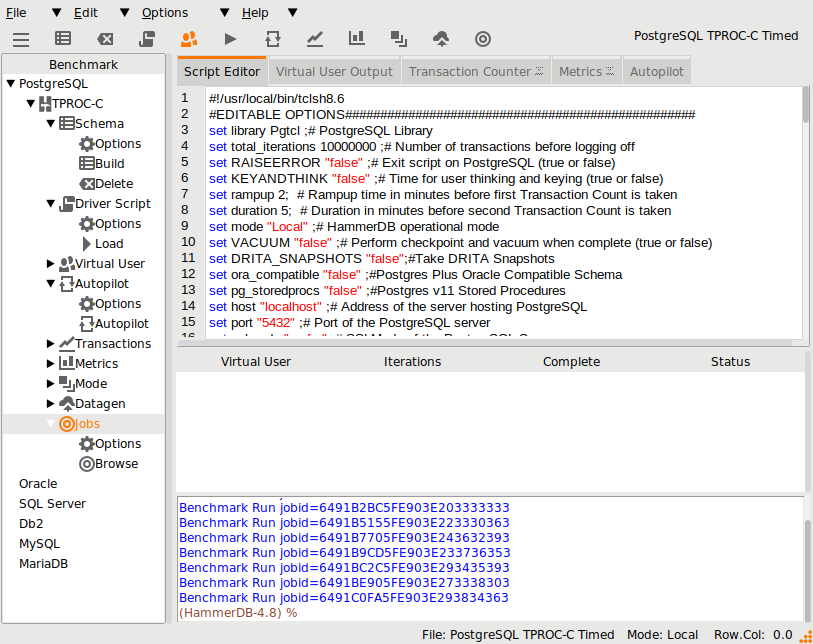Select SQL Server in benchmark tree
This screenshot has height=644, width=813.
click(x=52, y=504)
